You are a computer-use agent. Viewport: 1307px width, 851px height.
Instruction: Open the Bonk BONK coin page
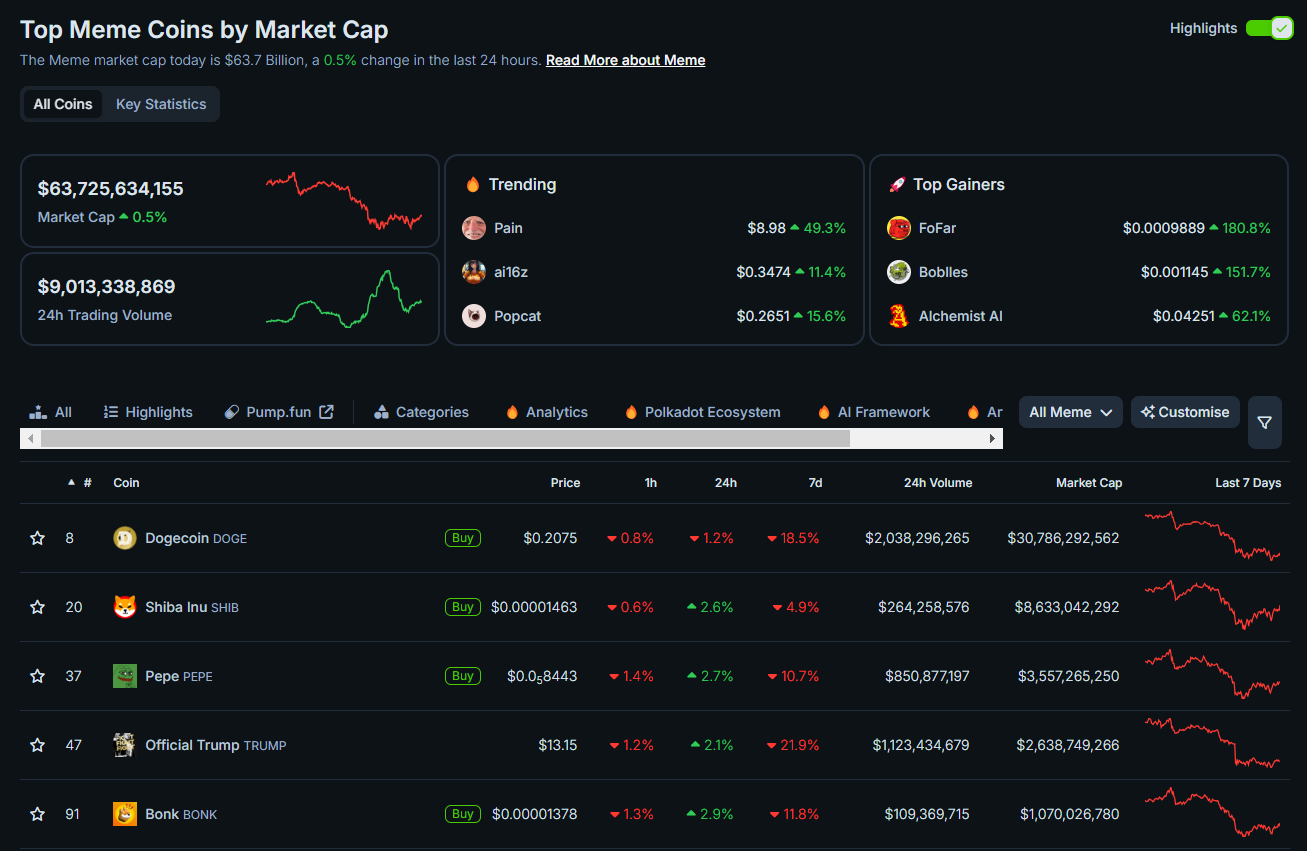pyautogui.click(x=181, y=814)
